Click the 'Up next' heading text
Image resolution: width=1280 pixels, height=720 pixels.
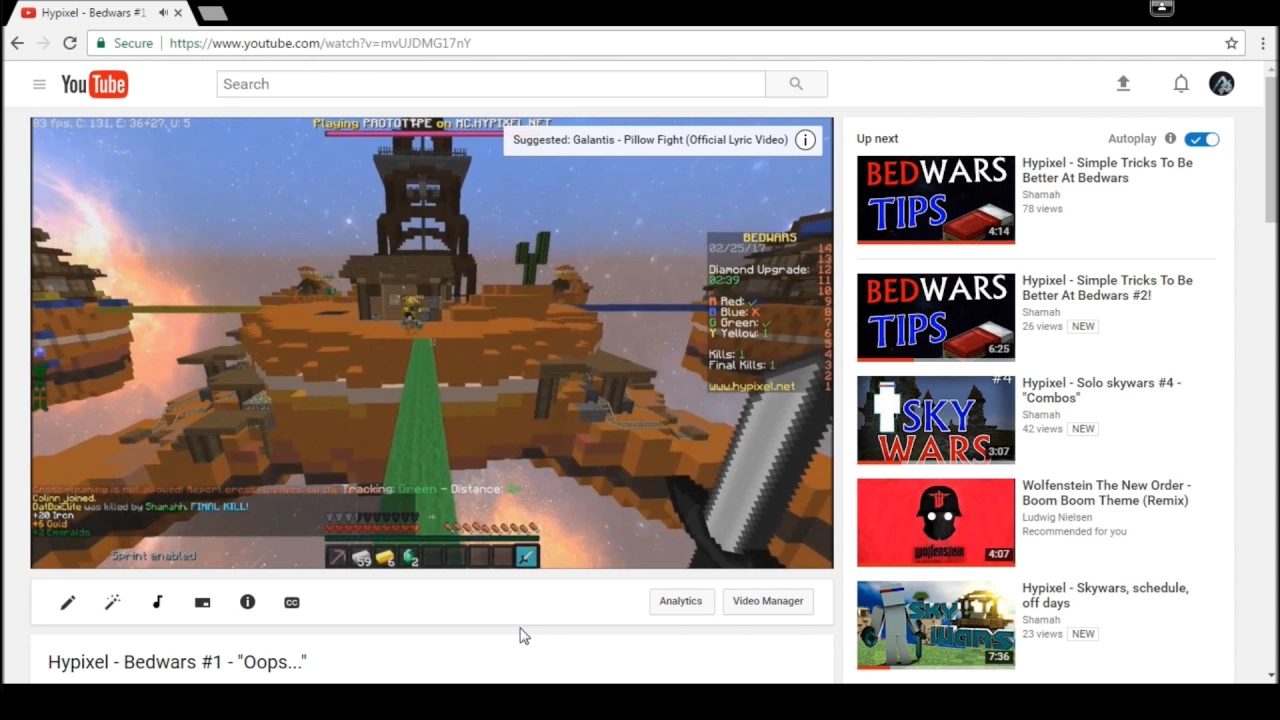[877, 139]
